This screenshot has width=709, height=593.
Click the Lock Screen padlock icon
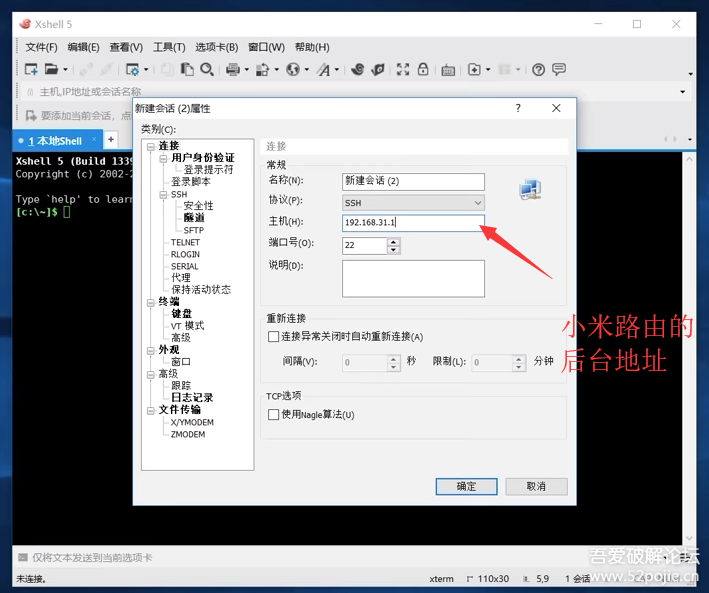coord(423,69)
